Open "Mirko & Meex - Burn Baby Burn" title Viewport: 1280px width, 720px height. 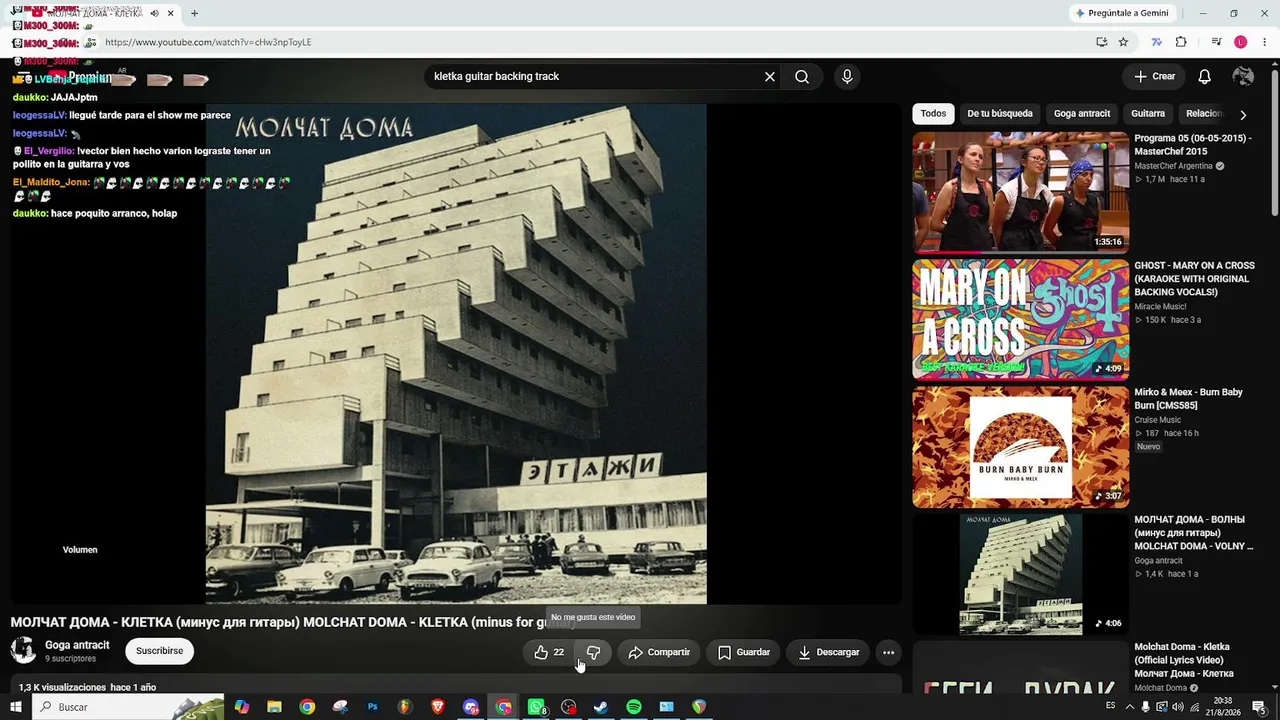[1188, 399]
